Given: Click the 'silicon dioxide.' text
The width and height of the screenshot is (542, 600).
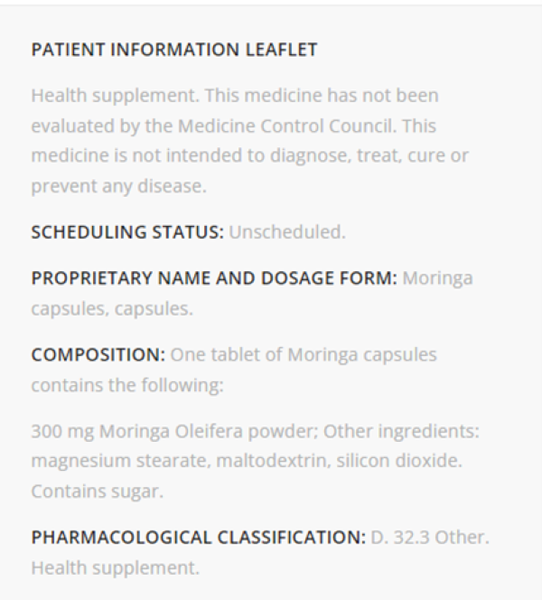Looking at the screenshot, I should 399,461.
